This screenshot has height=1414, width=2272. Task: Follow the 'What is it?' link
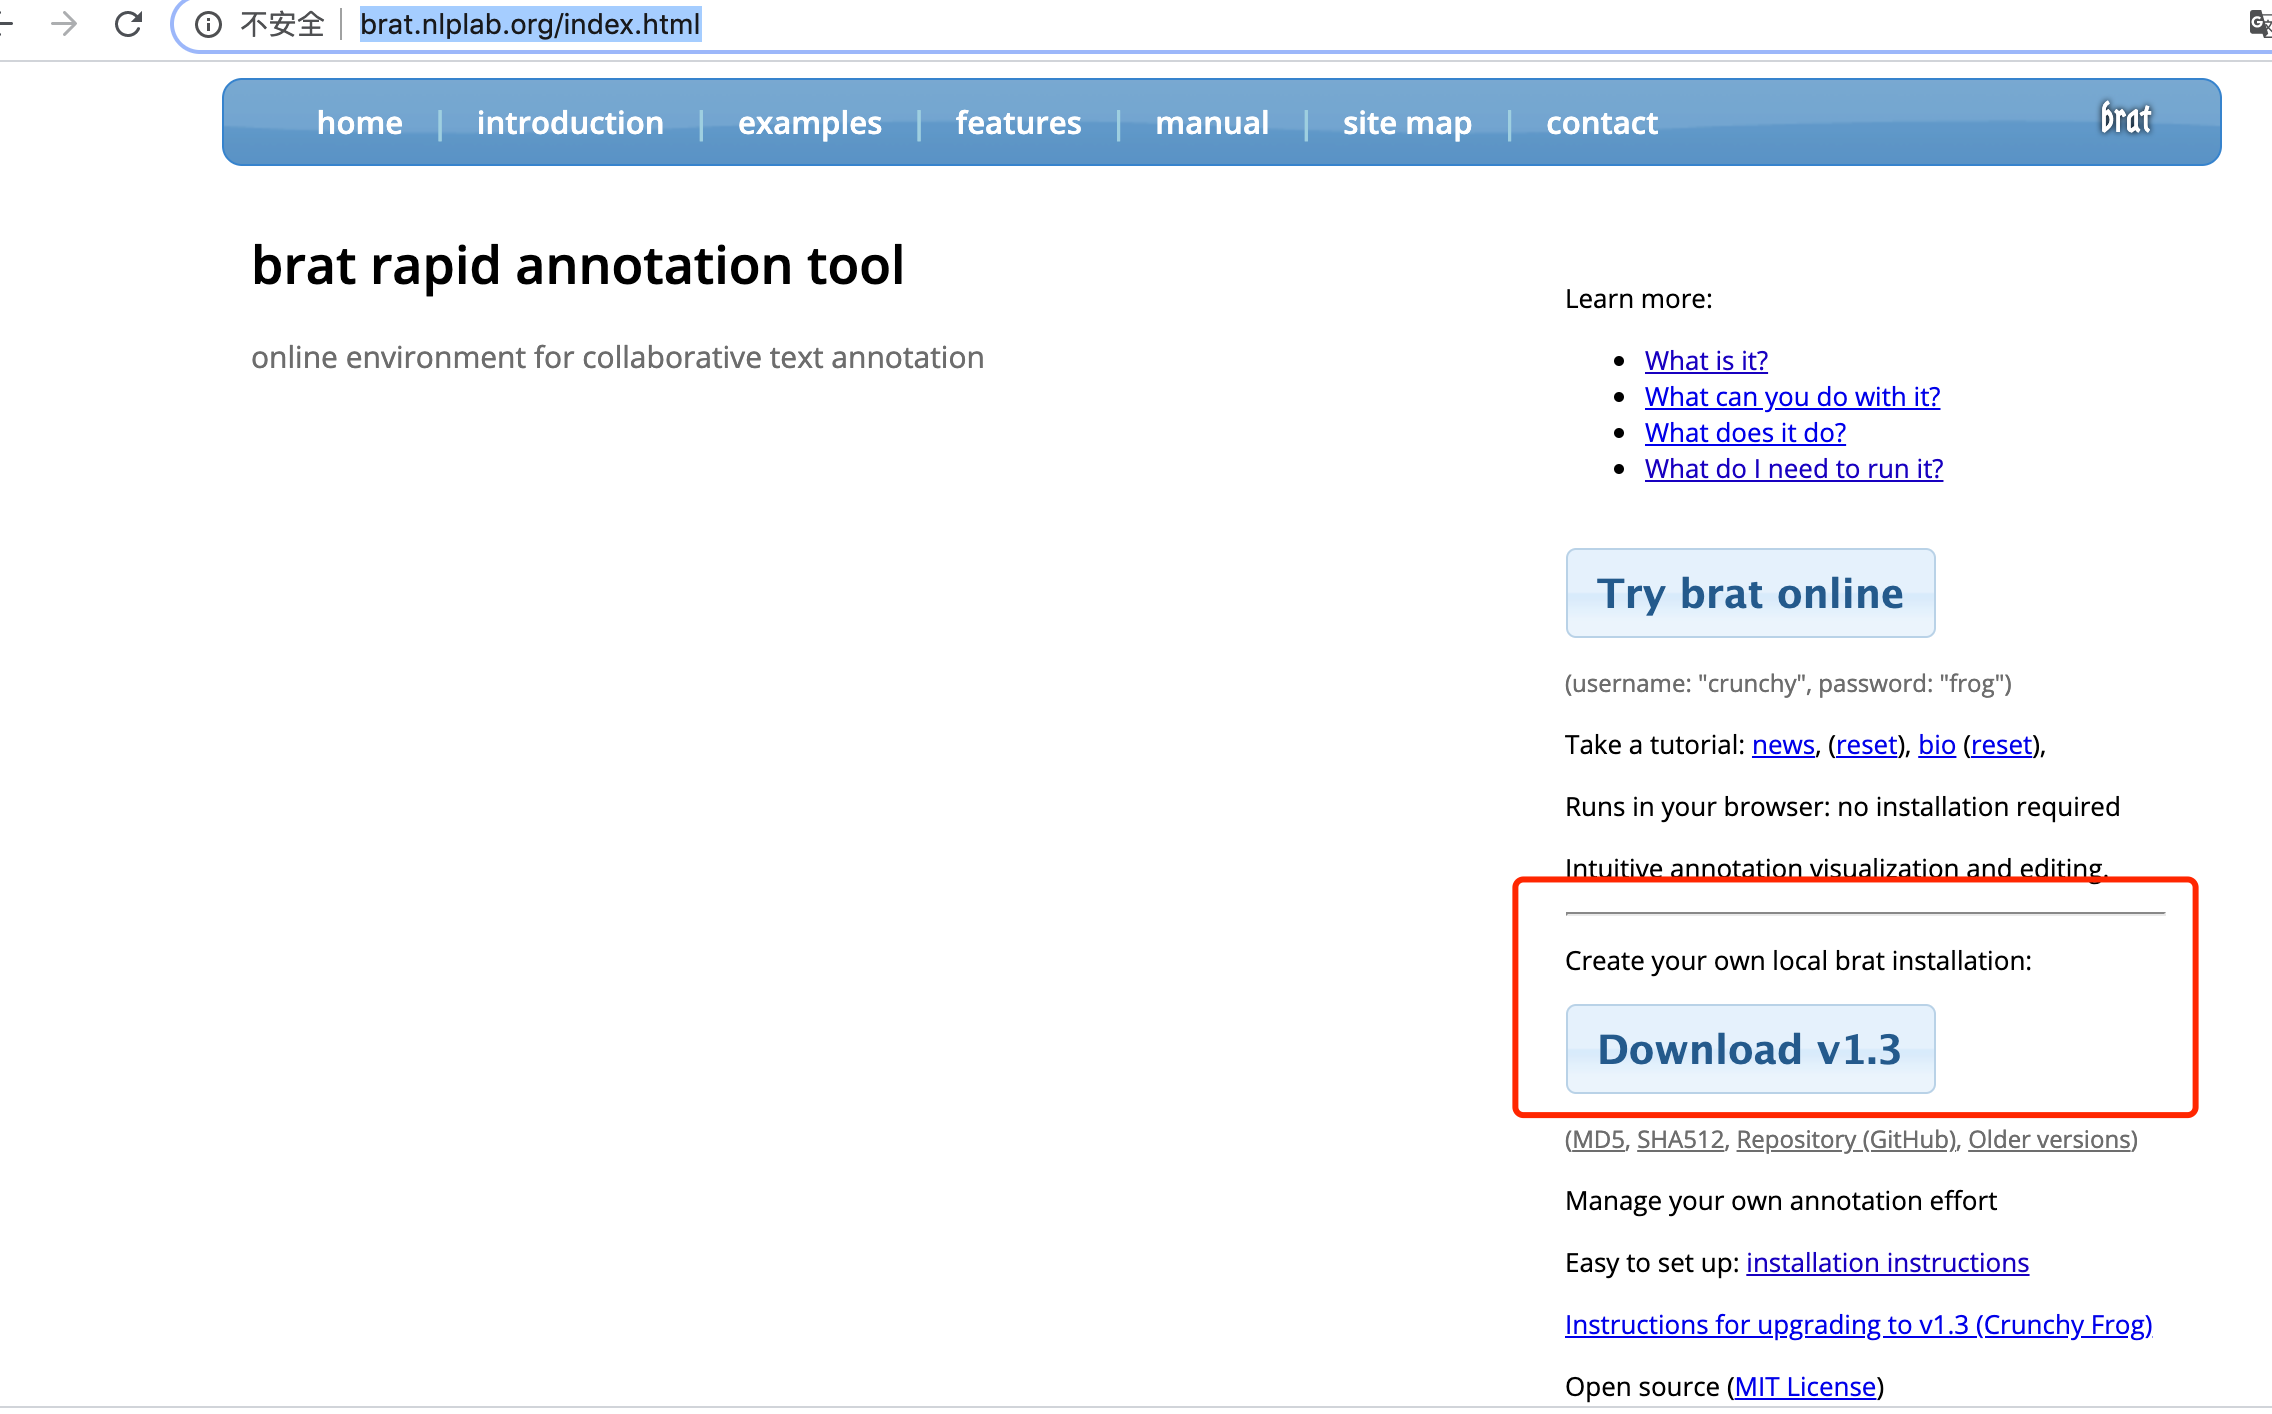1706,360
